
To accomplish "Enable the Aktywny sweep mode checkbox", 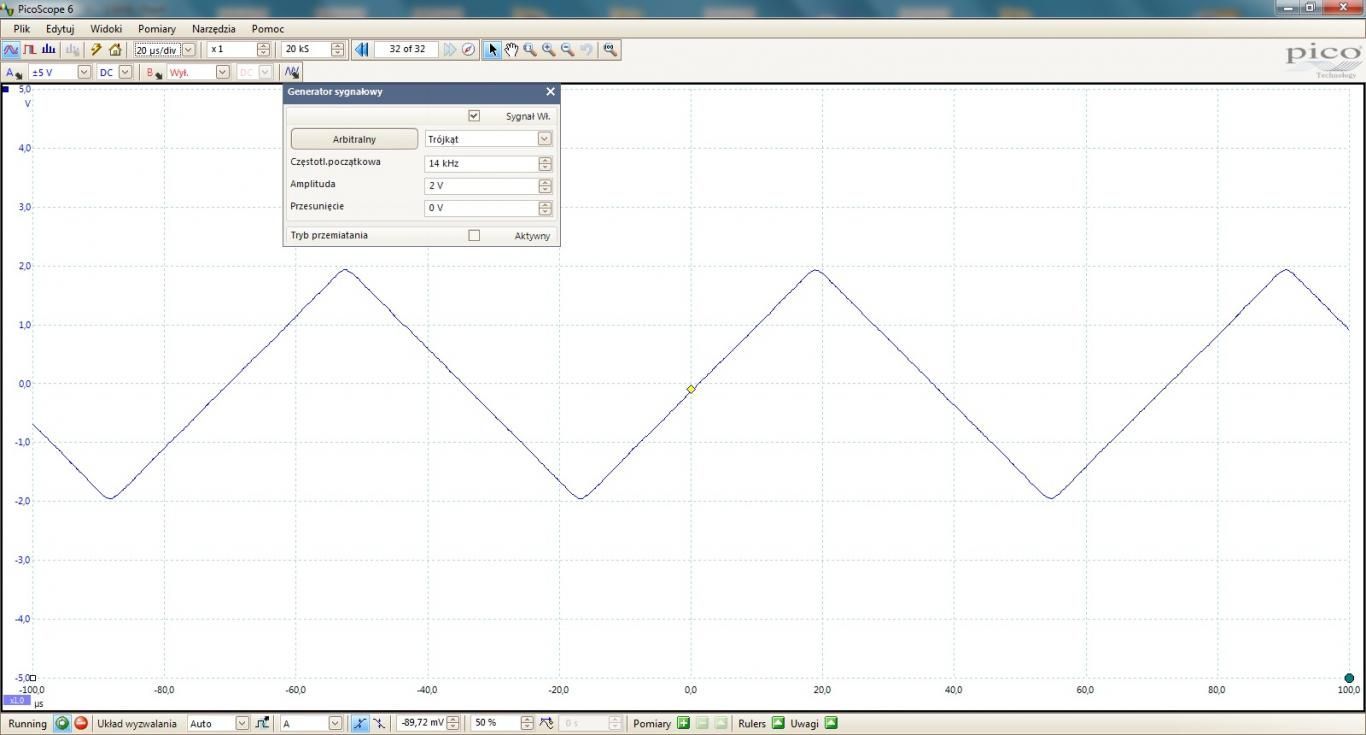I will point(474,236).
